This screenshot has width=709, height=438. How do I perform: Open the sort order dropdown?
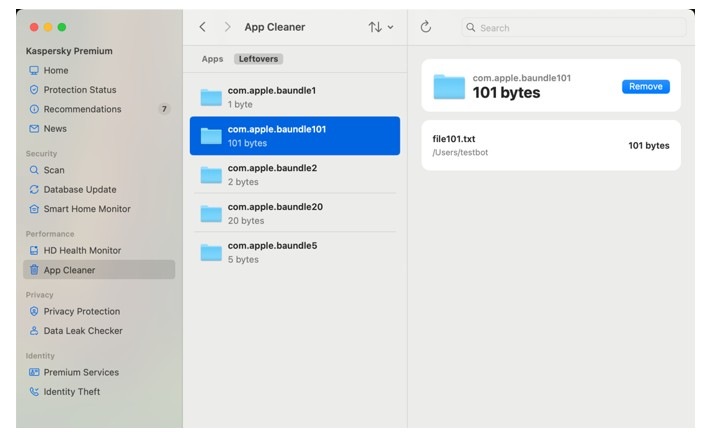click(x=381, y=27)
